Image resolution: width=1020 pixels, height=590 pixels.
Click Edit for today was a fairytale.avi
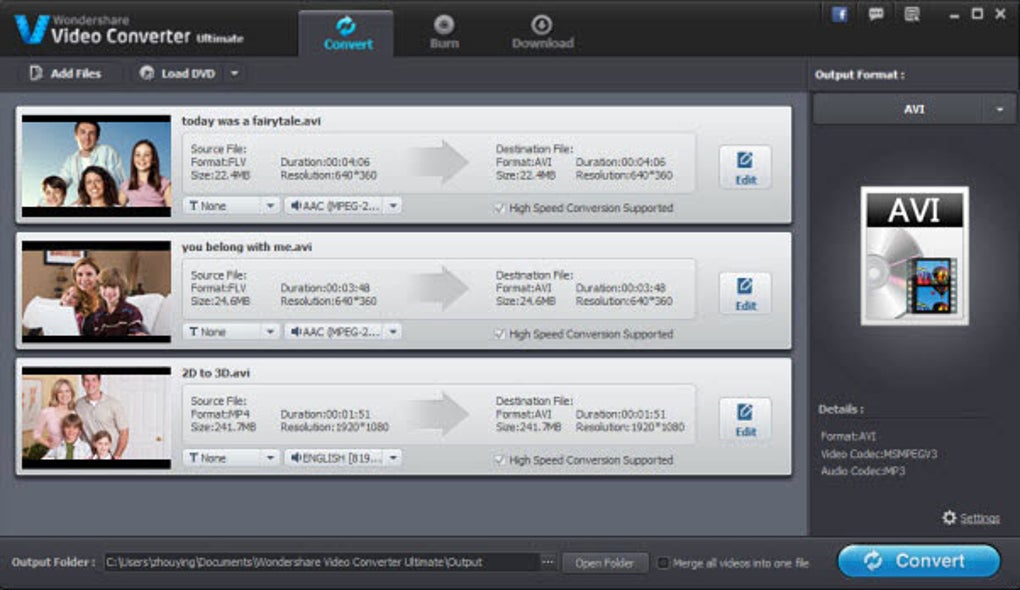click(745, 168)
